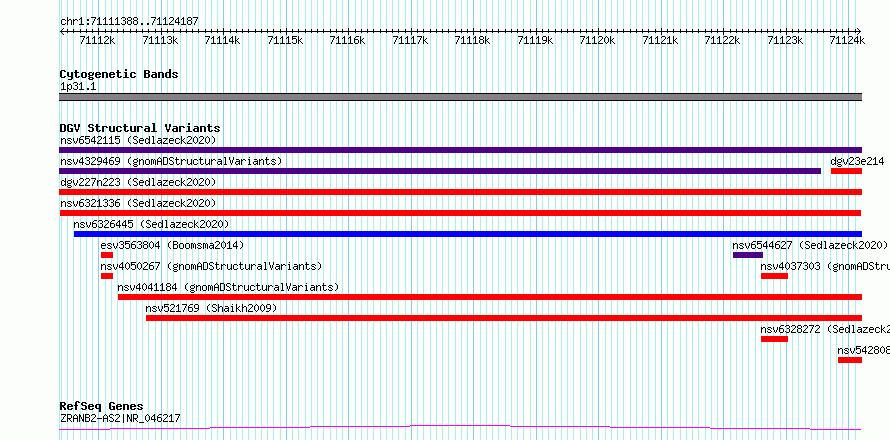Screen dimensions: 890x440
Task: Select the purple bar under nsv6542115
Action: click(460, 150)
